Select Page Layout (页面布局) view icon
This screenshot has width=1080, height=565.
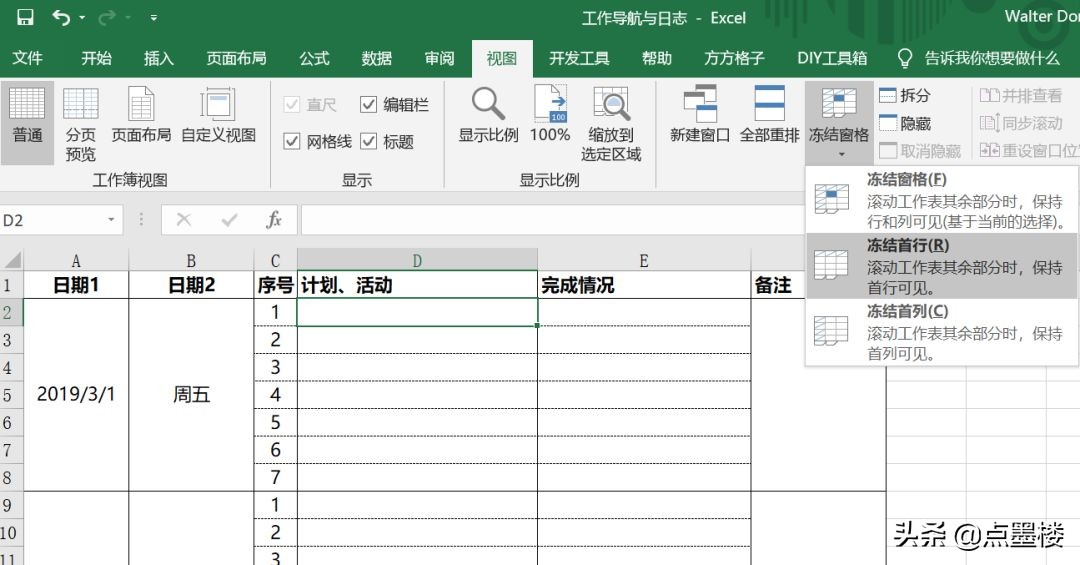pyautogui.click(x=141, y=116)
